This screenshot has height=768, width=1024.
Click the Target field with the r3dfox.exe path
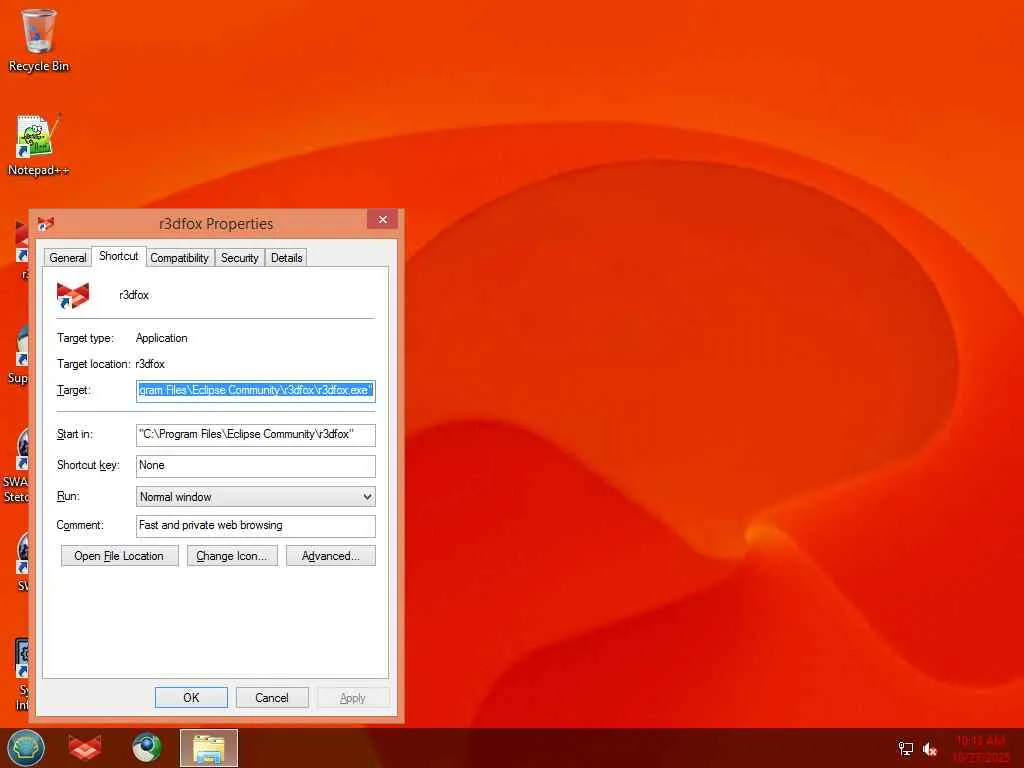[256, 391]
